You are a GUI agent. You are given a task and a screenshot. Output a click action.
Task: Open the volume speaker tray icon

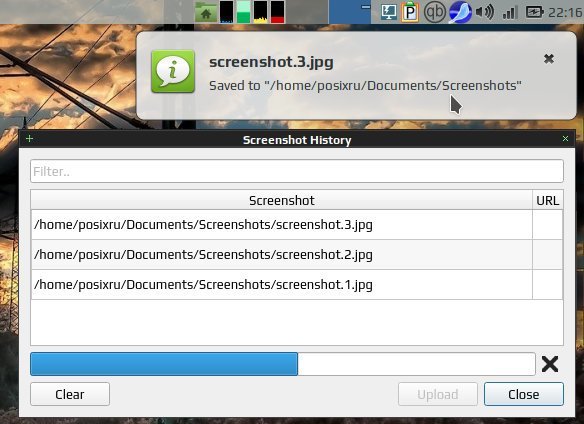(485, 12)
